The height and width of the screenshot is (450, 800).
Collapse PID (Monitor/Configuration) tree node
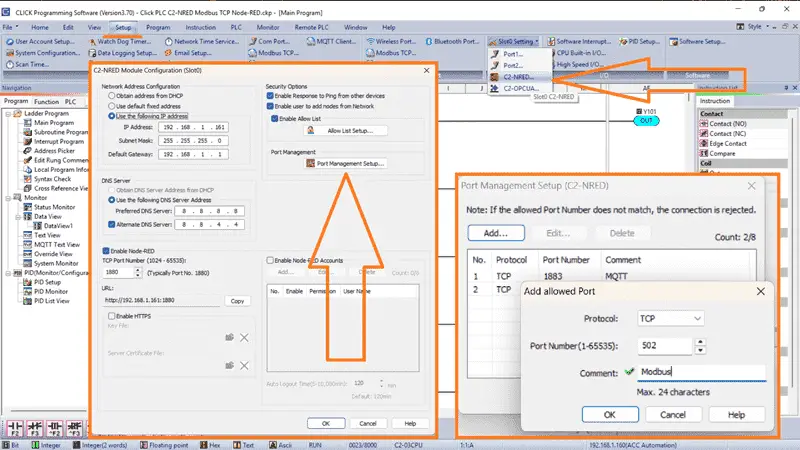pyautogui.click(x=8, y=273)
